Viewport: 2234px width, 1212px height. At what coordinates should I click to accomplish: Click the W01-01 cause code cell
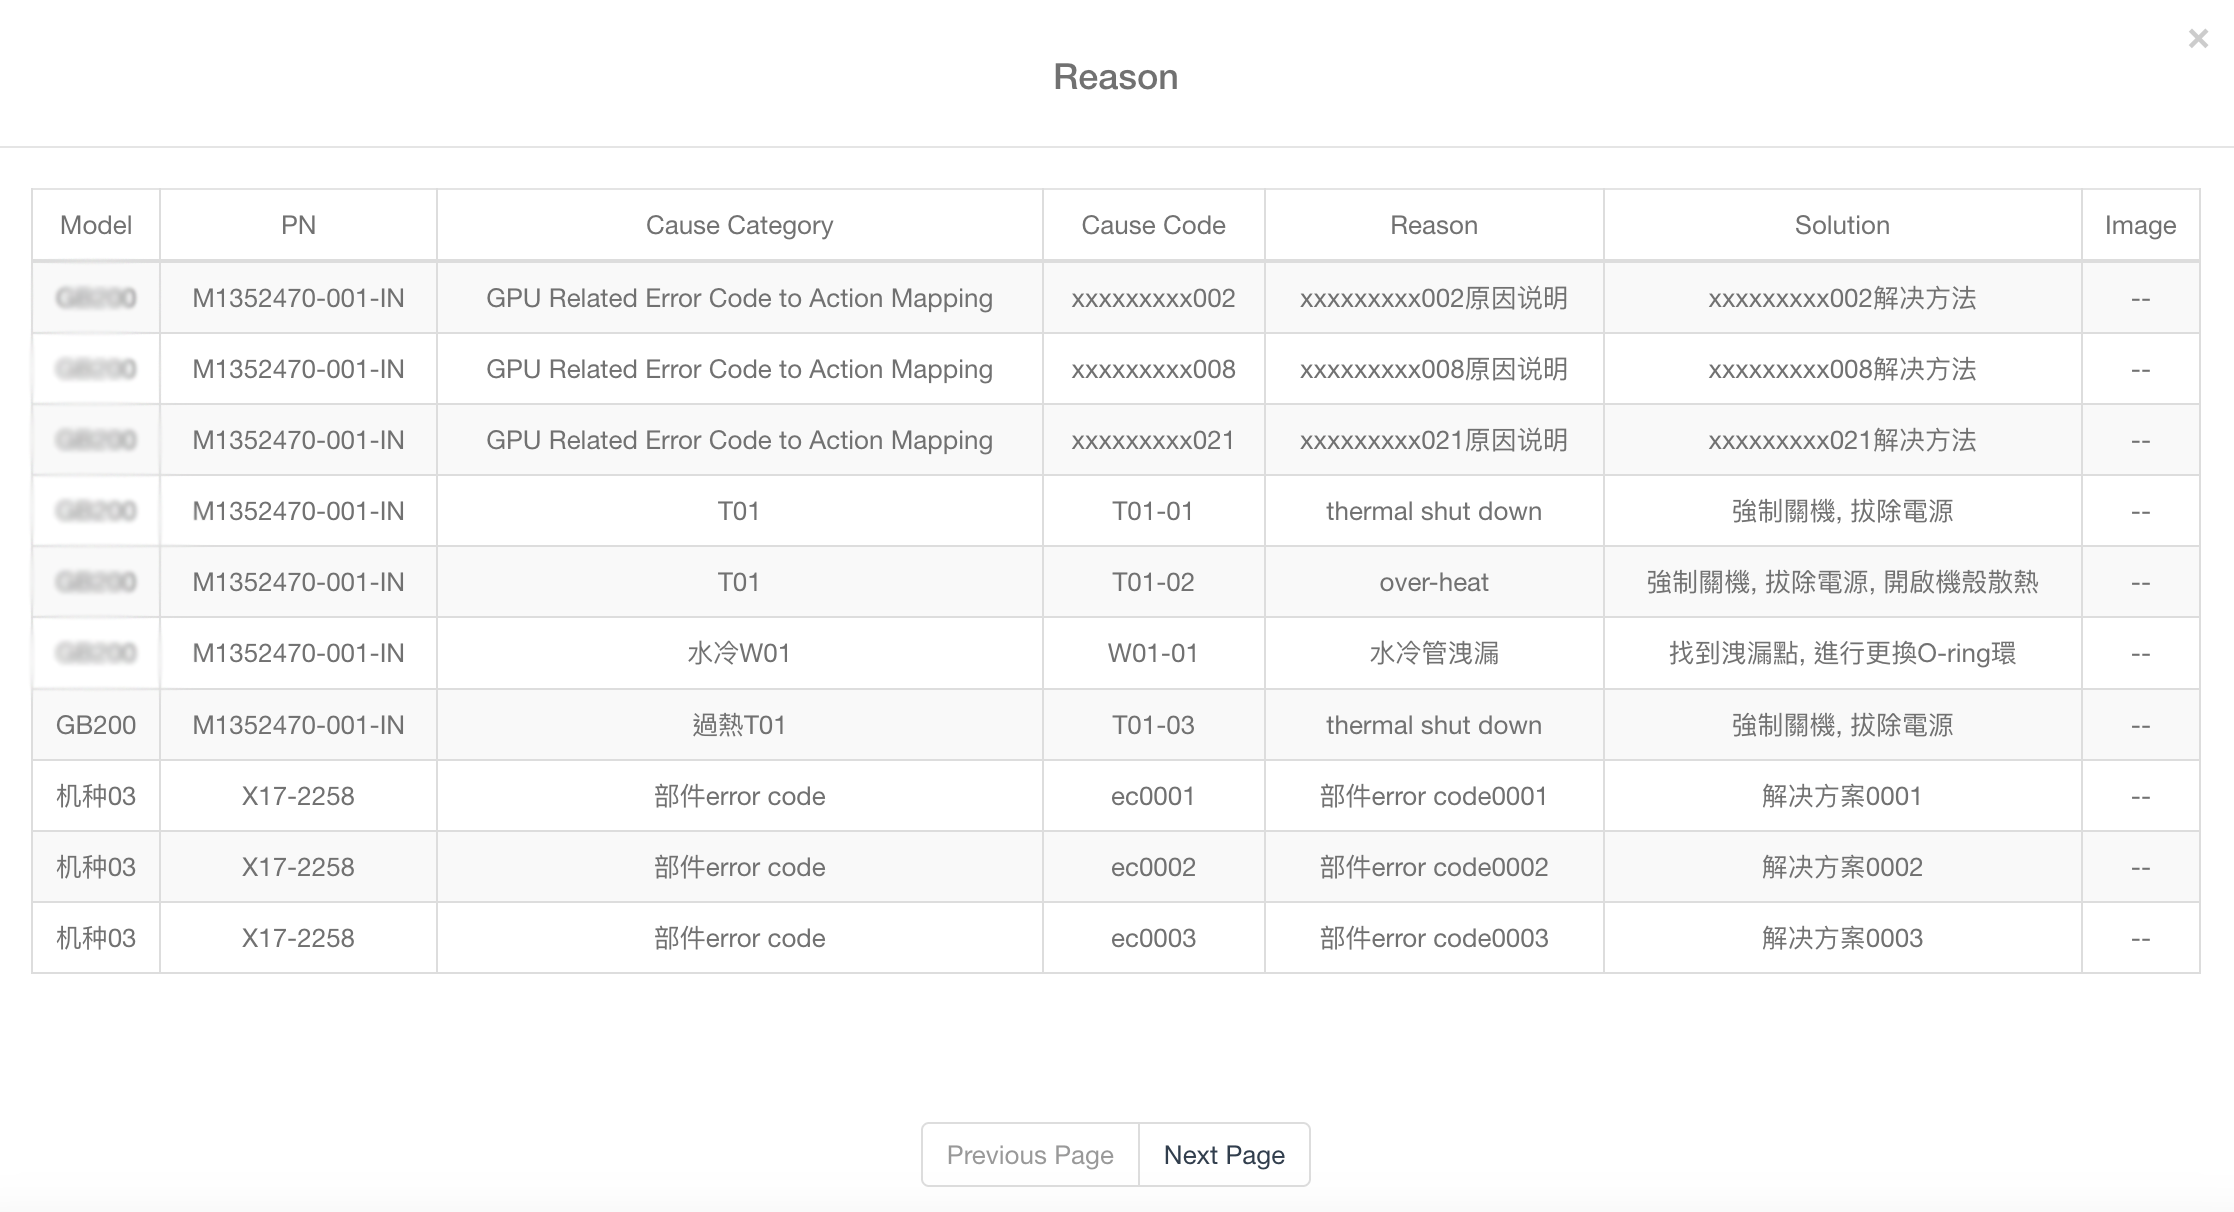pos(1153,653)
